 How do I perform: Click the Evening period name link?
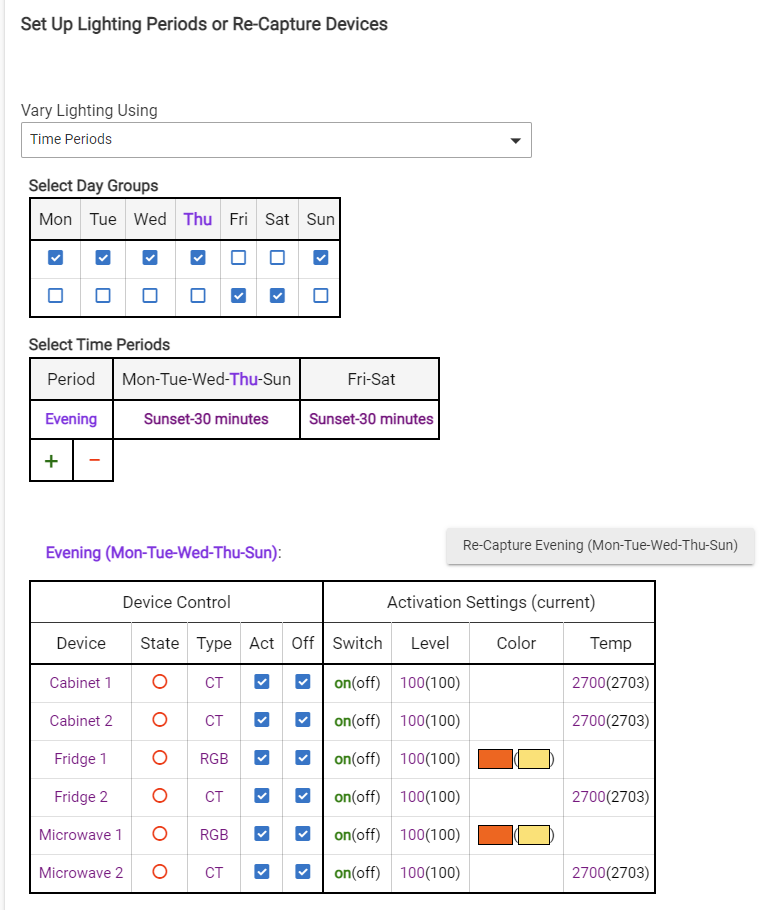pos(71,419)
